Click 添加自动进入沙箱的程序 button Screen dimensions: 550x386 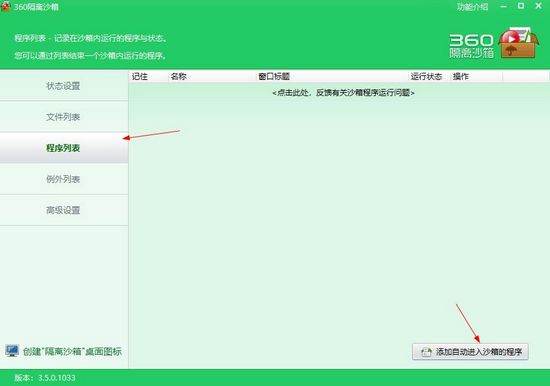click(470, 352)
